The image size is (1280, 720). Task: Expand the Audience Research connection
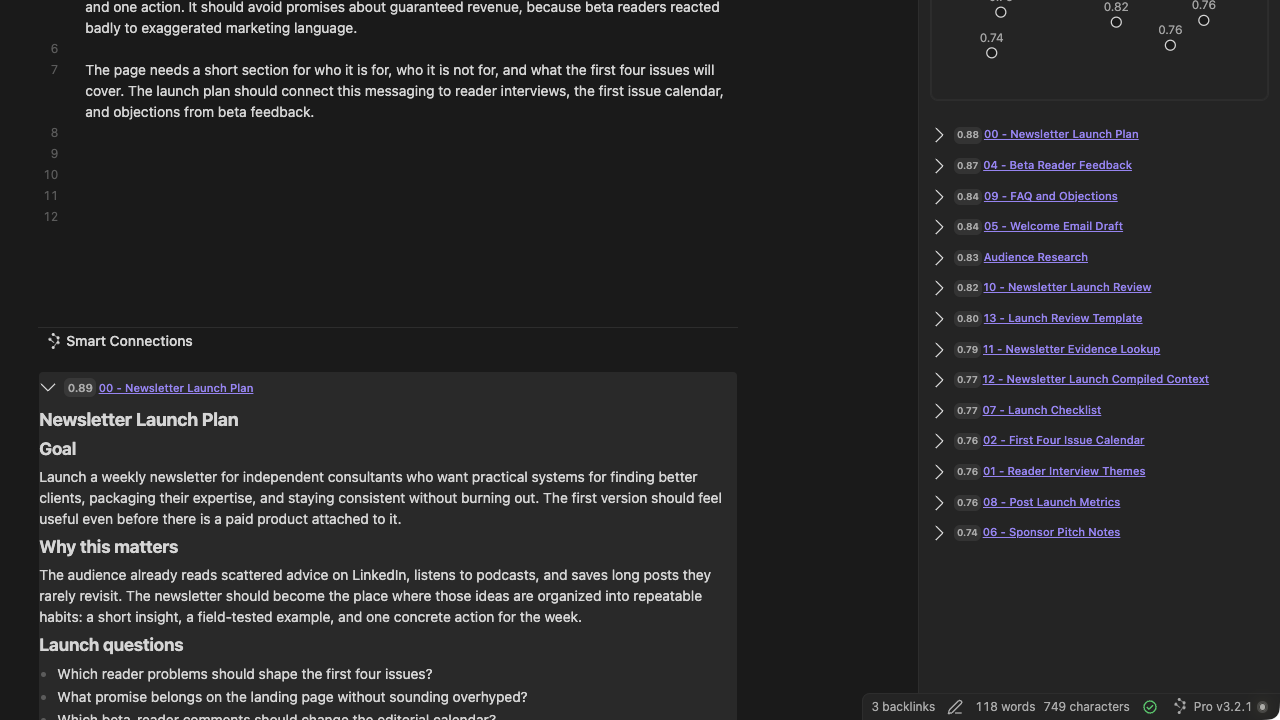pos(939,257)
